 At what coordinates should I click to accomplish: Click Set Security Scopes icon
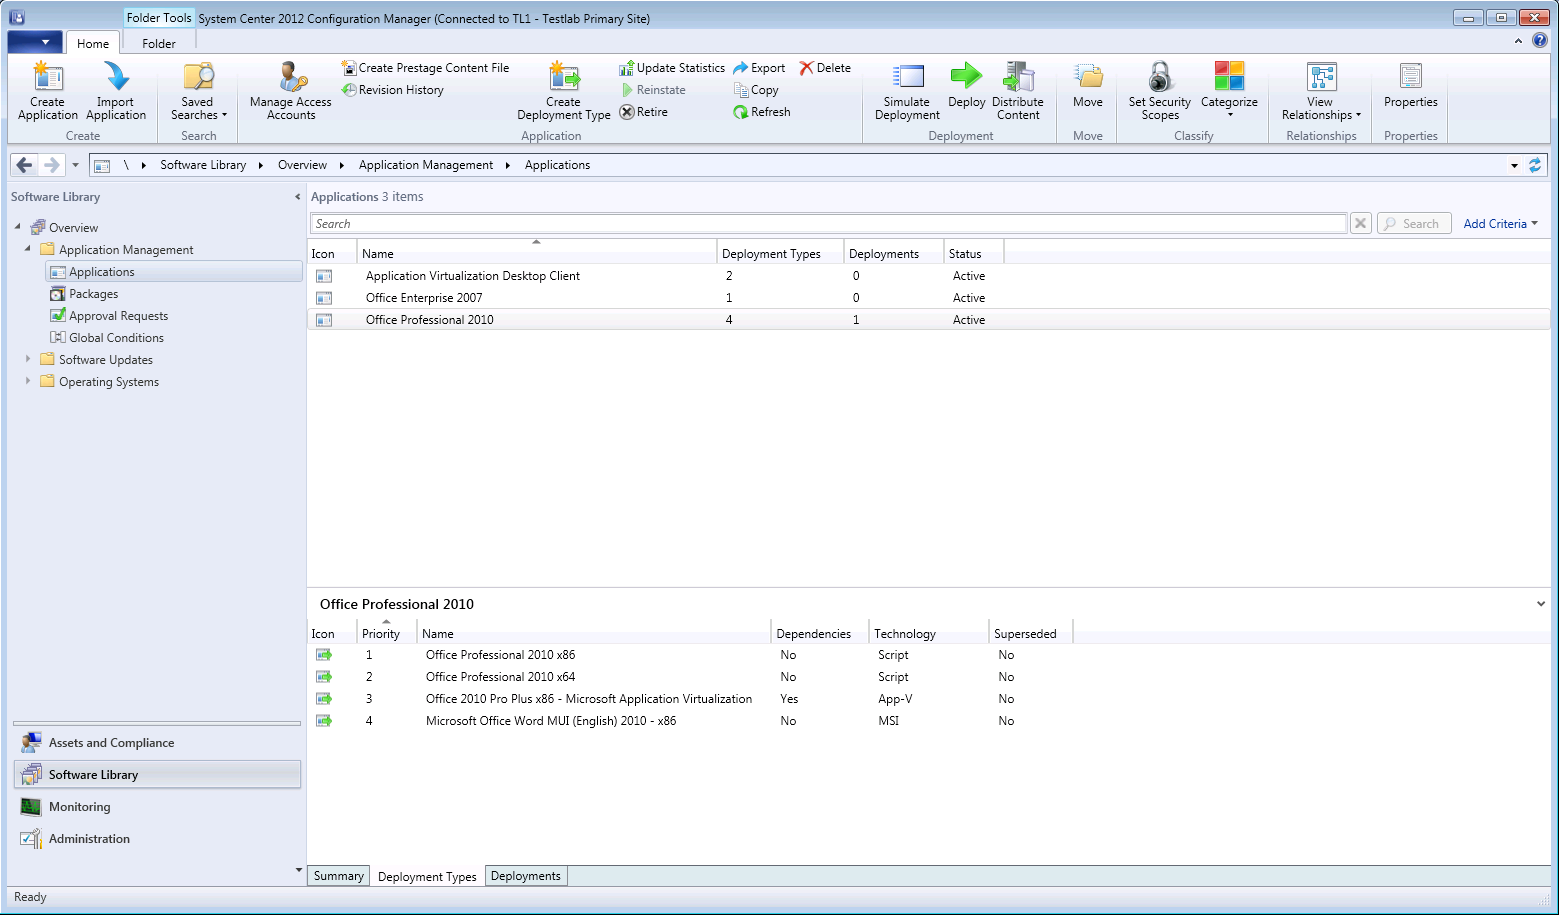1160,91
